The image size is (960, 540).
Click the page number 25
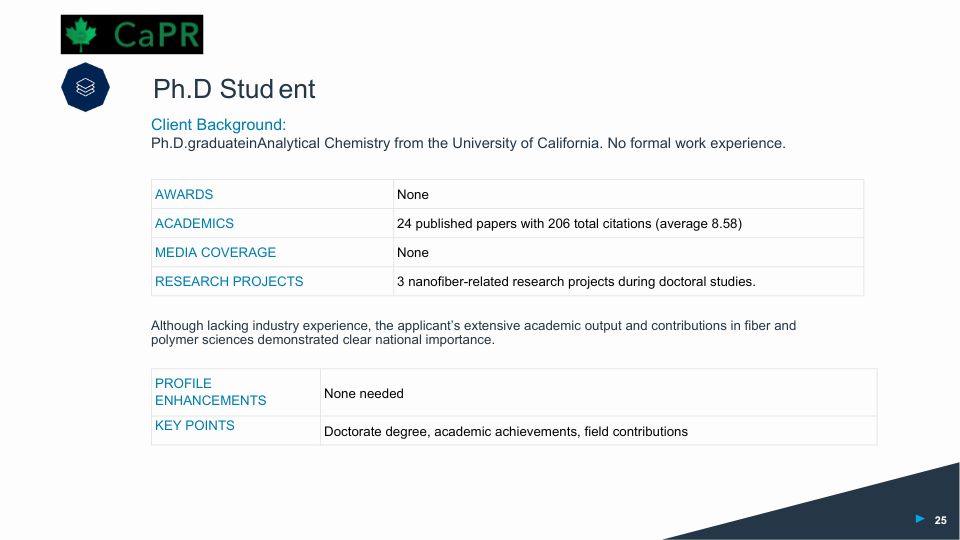point(940,520)
